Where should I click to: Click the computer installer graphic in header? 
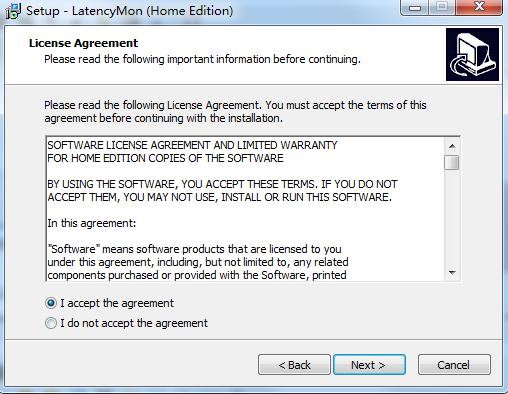point(472,54)
